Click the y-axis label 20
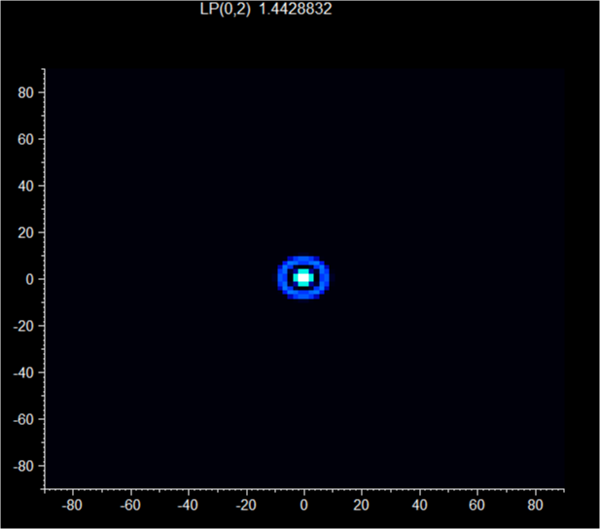Image resolution: width=600 pixels, height=529 pixels. [x=26, y=233]
